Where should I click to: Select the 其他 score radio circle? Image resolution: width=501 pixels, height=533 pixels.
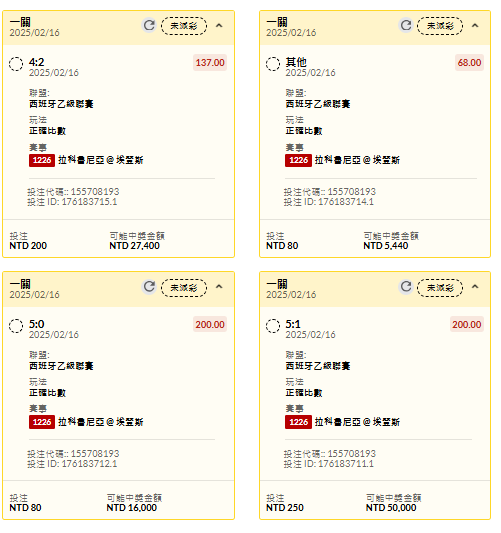click(x=273, y=64)
